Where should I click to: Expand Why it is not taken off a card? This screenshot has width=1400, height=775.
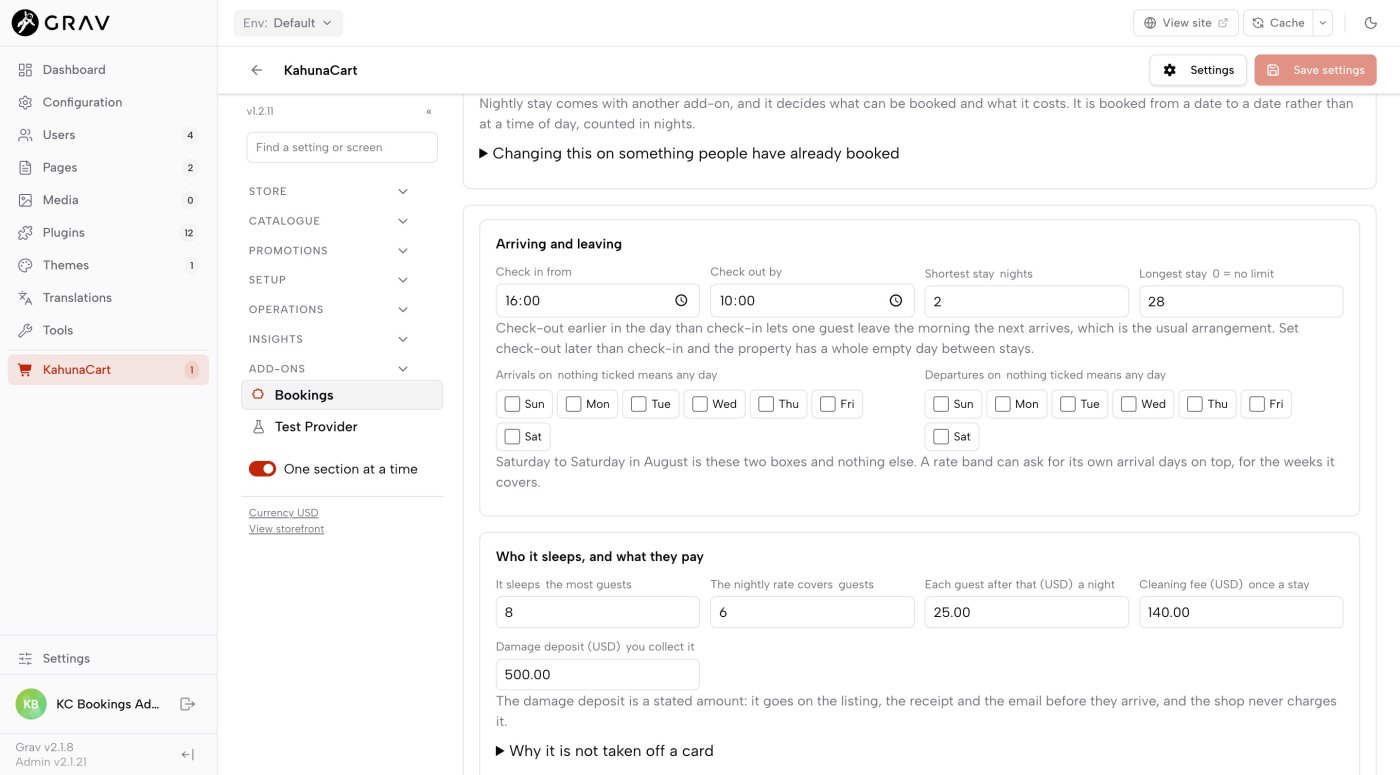605,751
